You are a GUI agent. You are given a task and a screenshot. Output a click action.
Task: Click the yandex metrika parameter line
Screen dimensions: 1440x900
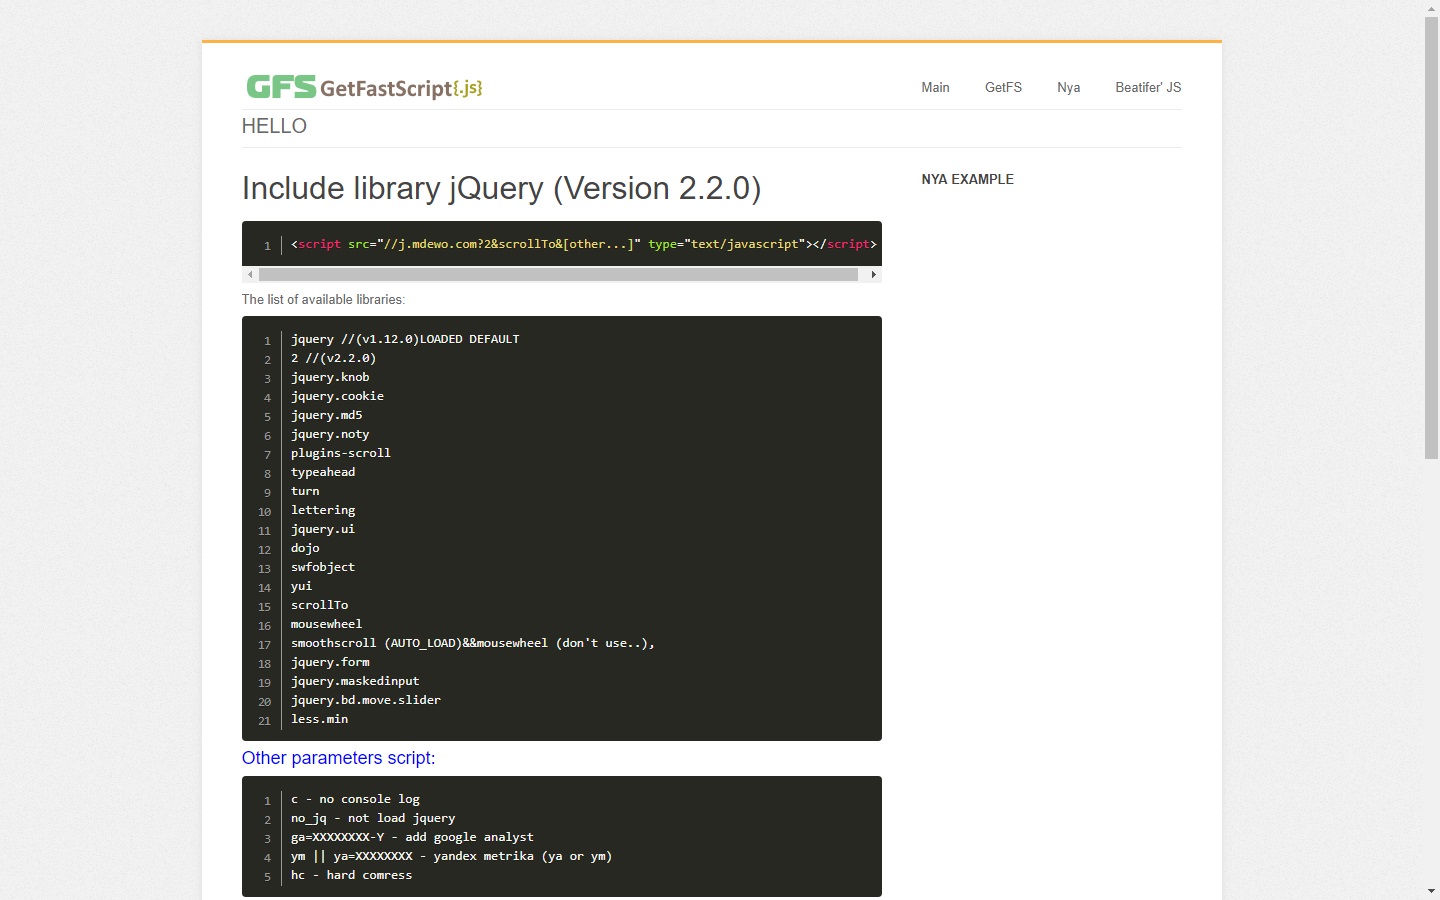point(451,856)
